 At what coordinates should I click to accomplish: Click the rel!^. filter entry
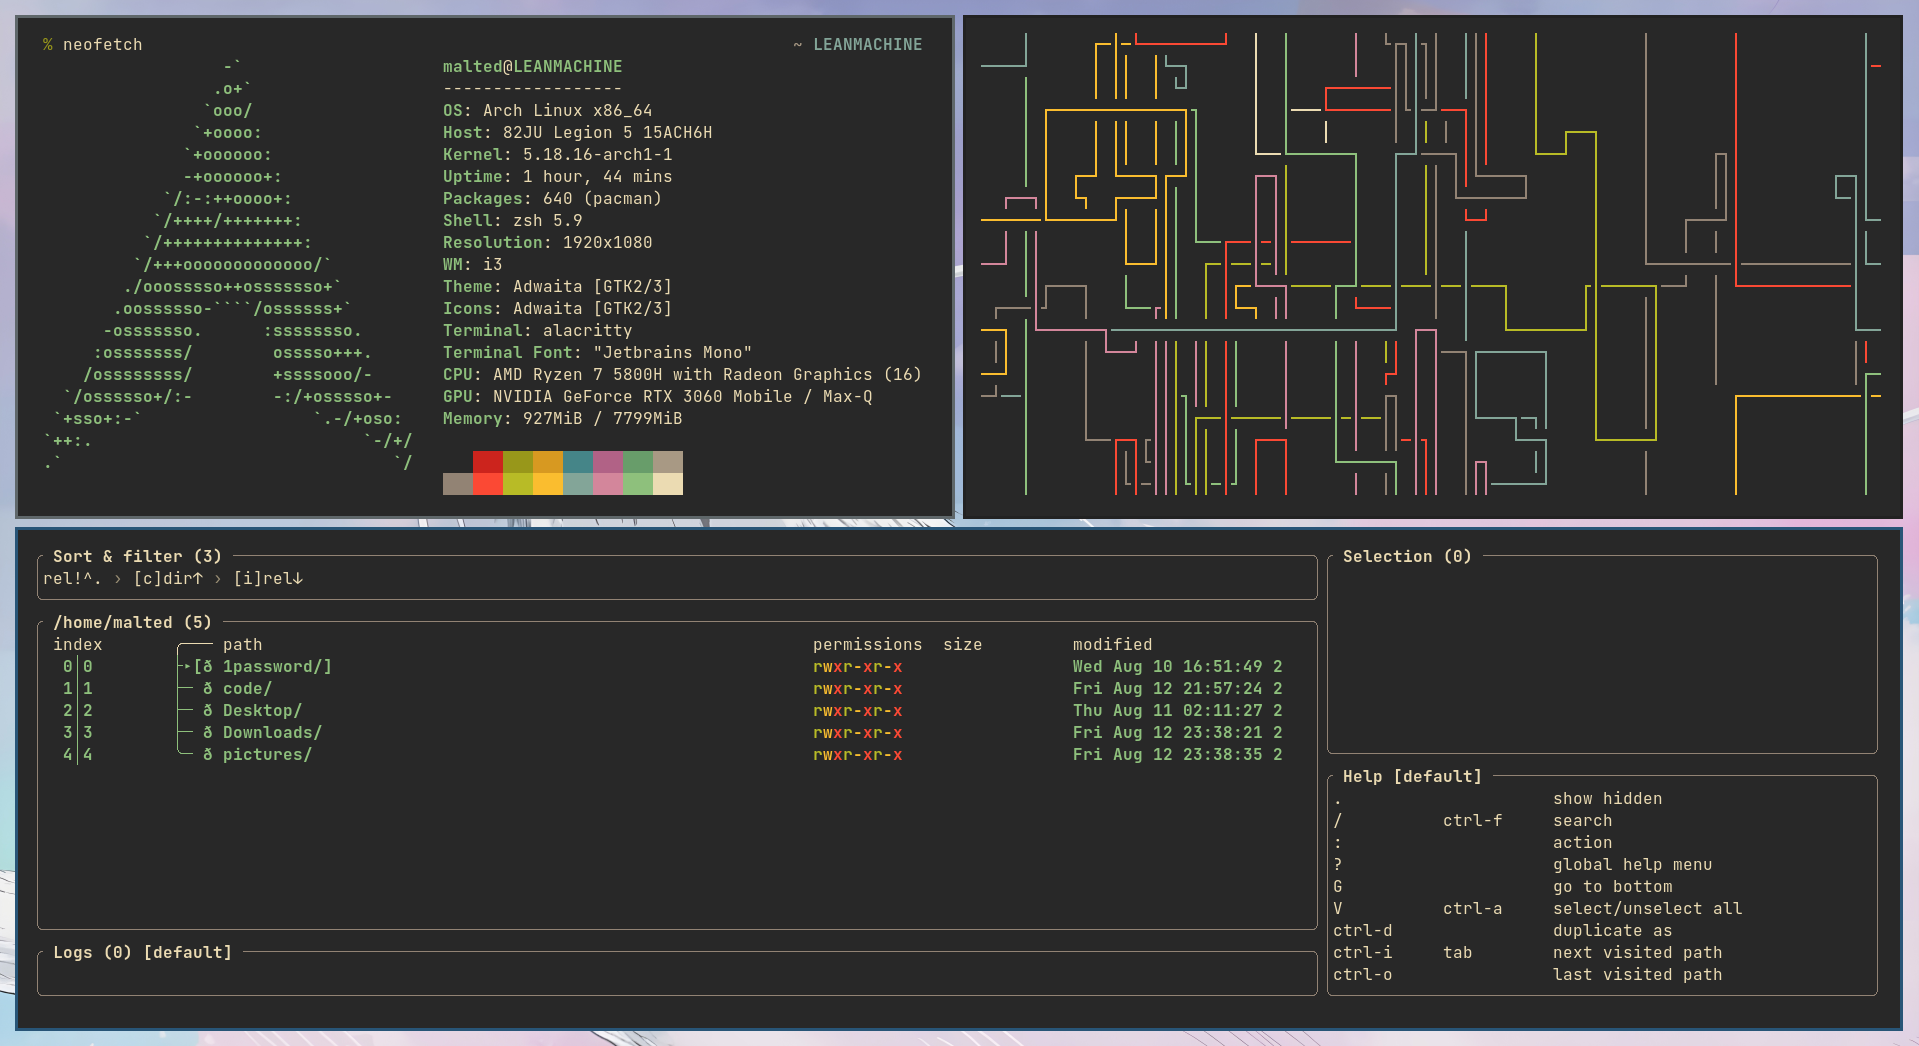[72, 579]
